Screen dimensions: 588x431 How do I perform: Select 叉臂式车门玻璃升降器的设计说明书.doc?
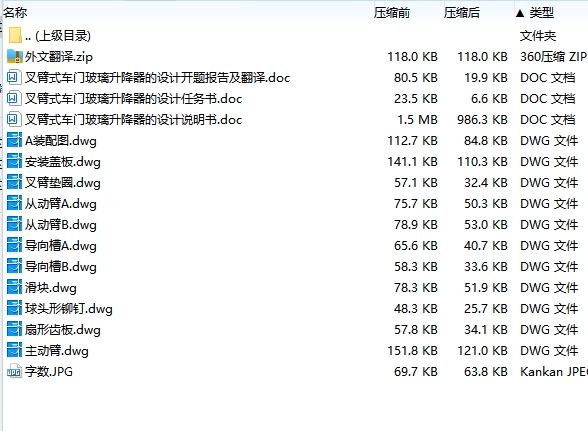coord(134,120)
